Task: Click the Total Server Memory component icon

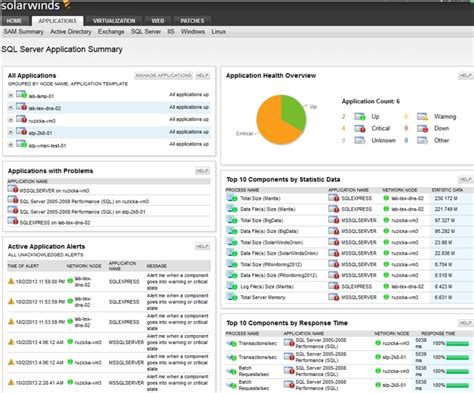Action: (x=232, y=297)
